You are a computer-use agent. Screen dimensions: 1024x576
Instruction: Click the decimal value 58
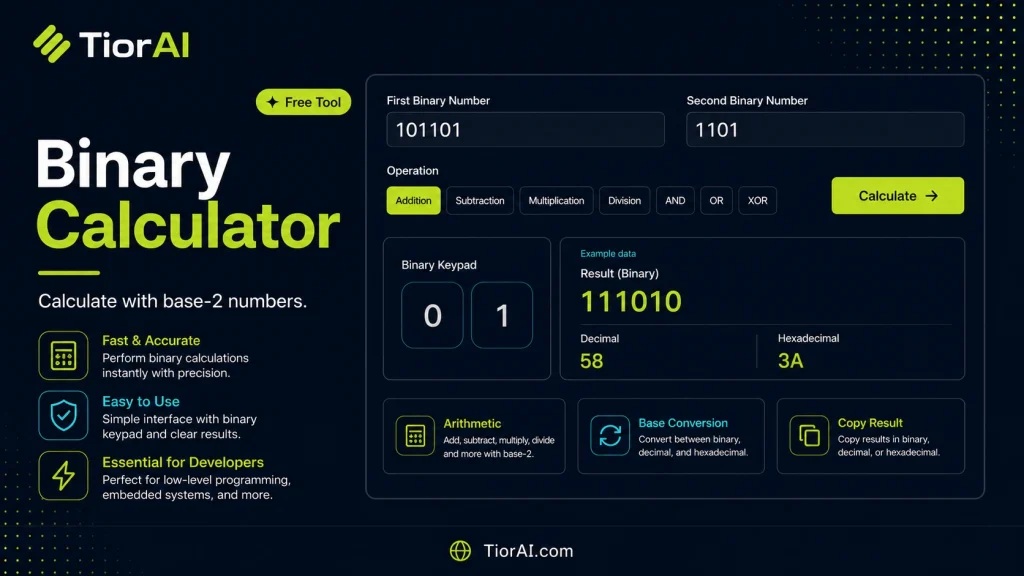pos(592,360)
